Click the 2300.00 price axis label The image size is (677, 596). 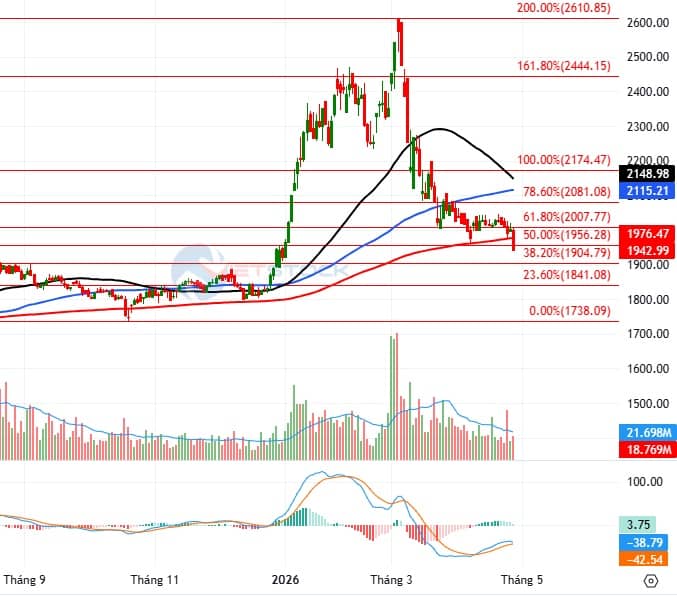click(x=648, y=127)
